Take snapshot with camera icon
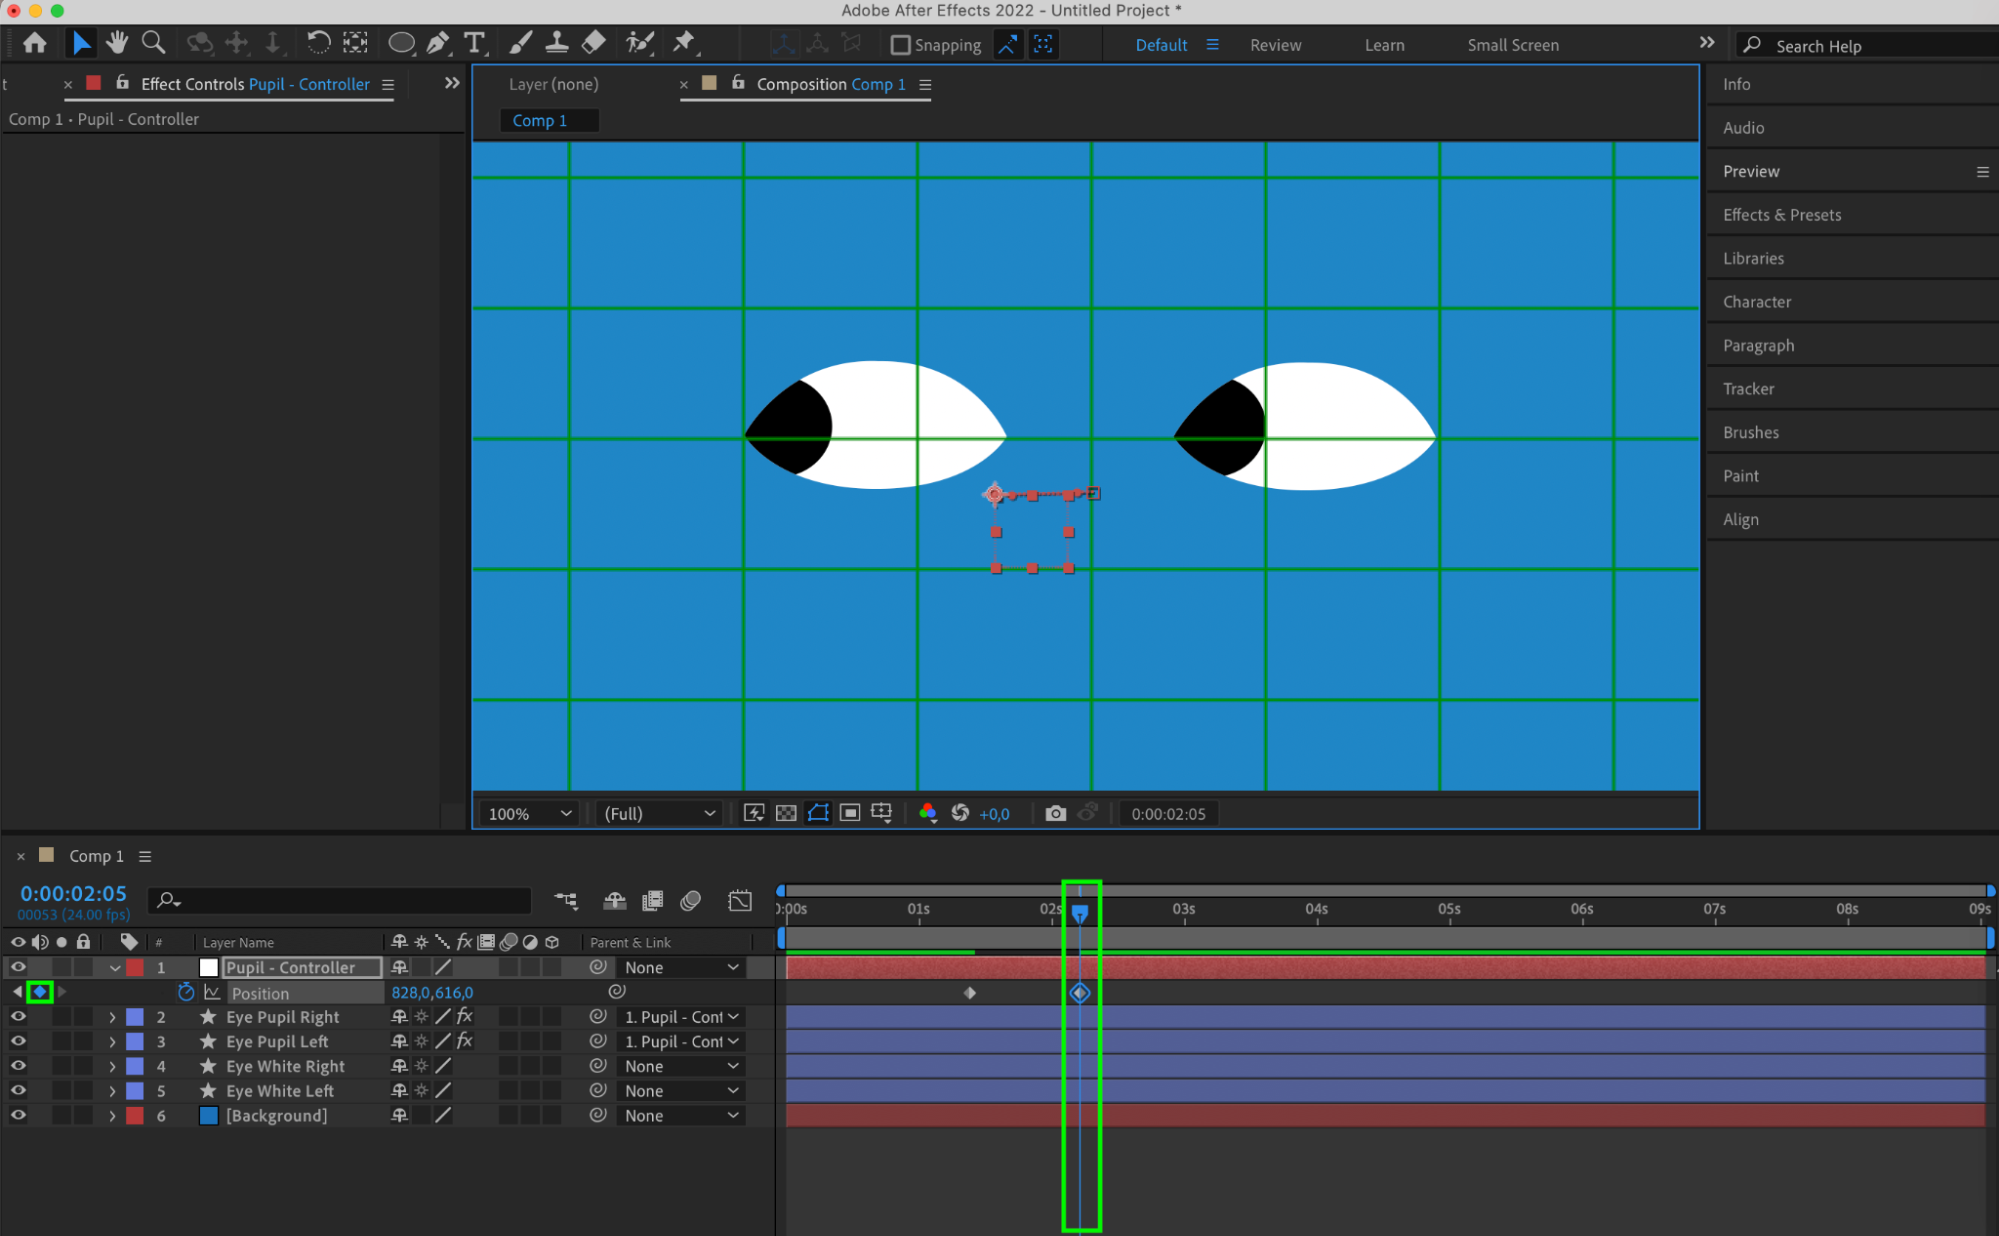1999x1236 pixels. coord(1055,813)
